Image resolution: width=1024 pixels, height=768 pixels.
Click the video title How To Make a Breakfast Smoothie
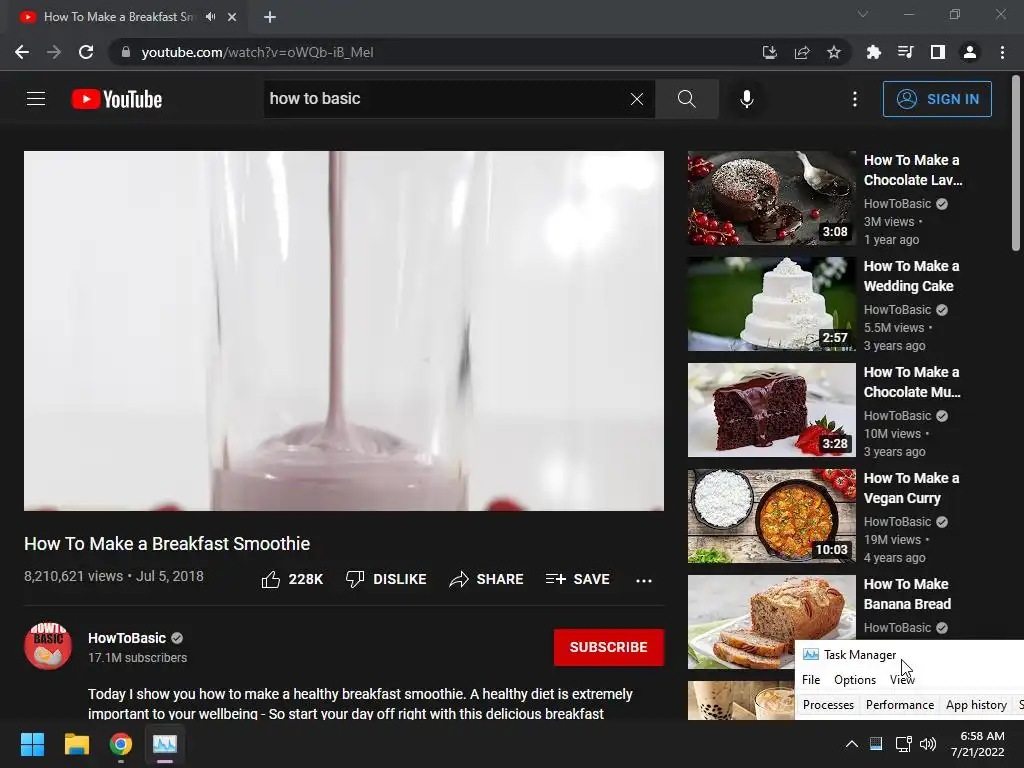[167, 543]
